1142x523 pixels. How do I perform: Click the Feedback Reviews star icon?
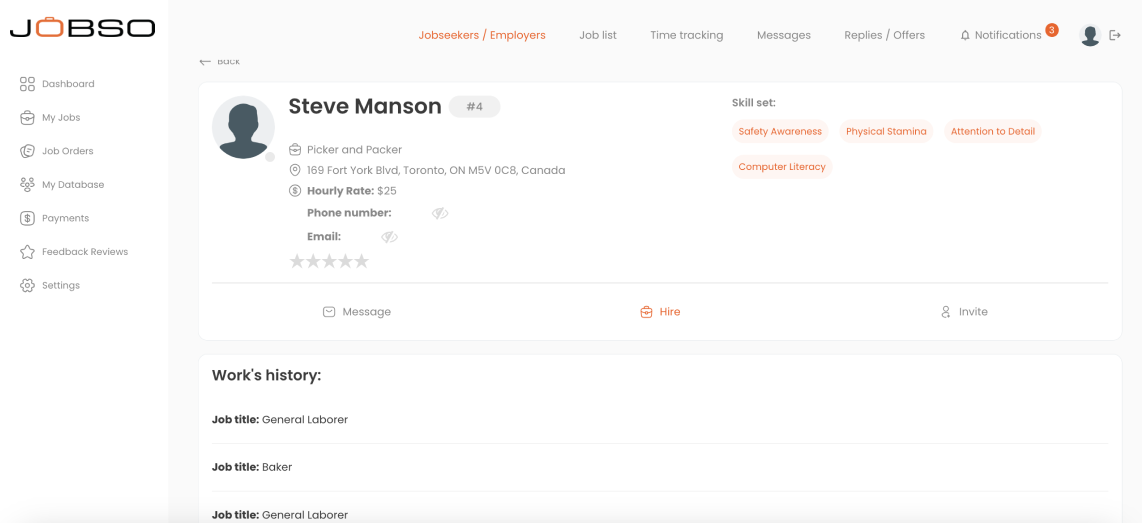tap(27, 252)
